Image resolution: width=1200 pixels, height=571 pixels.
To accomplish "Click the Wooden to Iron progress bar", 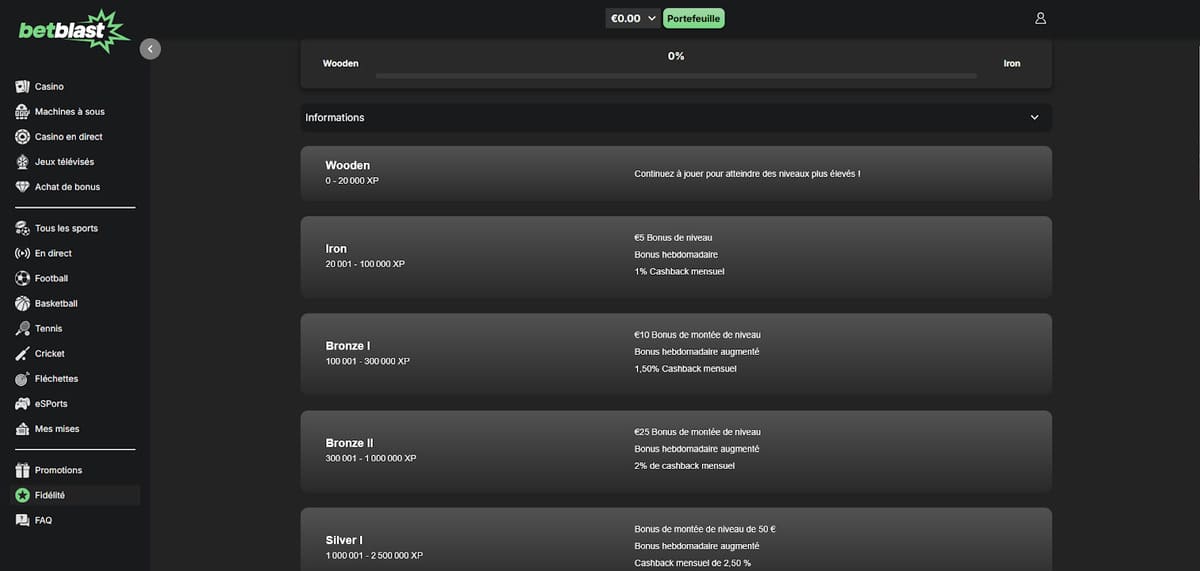I will pyautogui.click(x=676, y=76).
